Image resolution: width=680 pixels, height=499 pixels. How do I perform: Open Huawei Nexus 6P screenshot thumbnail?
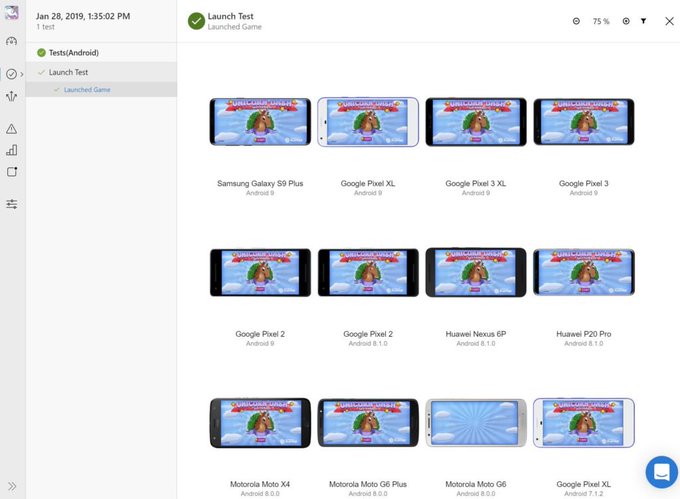(476, 273)
